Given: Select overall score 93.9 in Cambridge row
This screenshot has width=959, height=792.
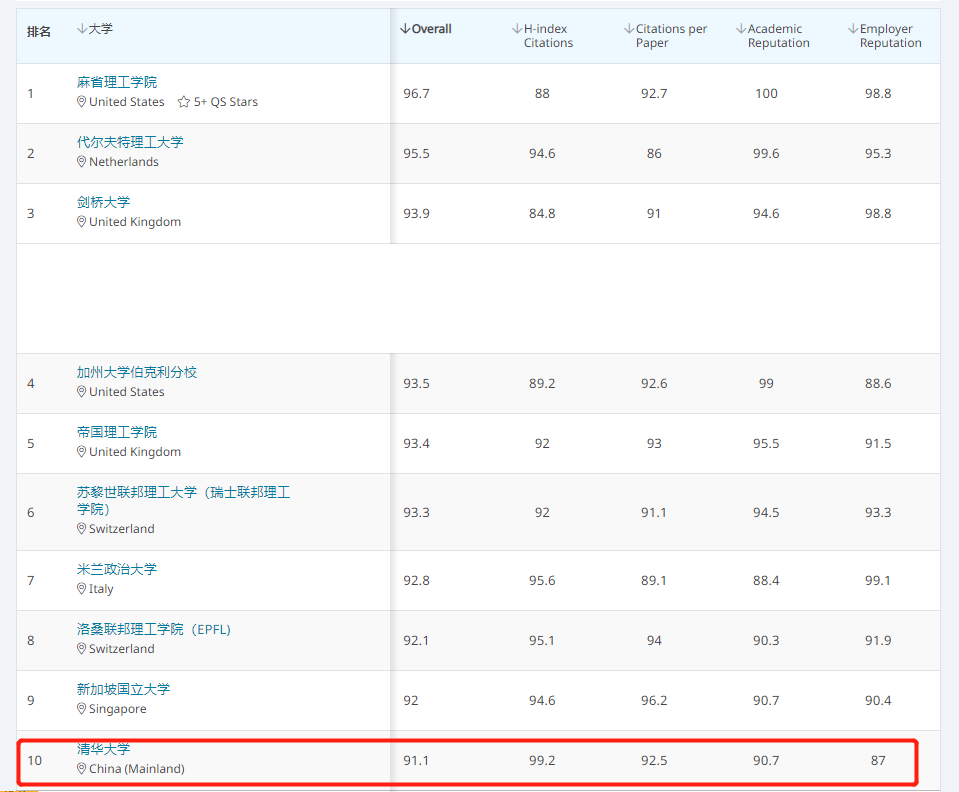Looking at the screenshot, I should click(x=416, y=213).
